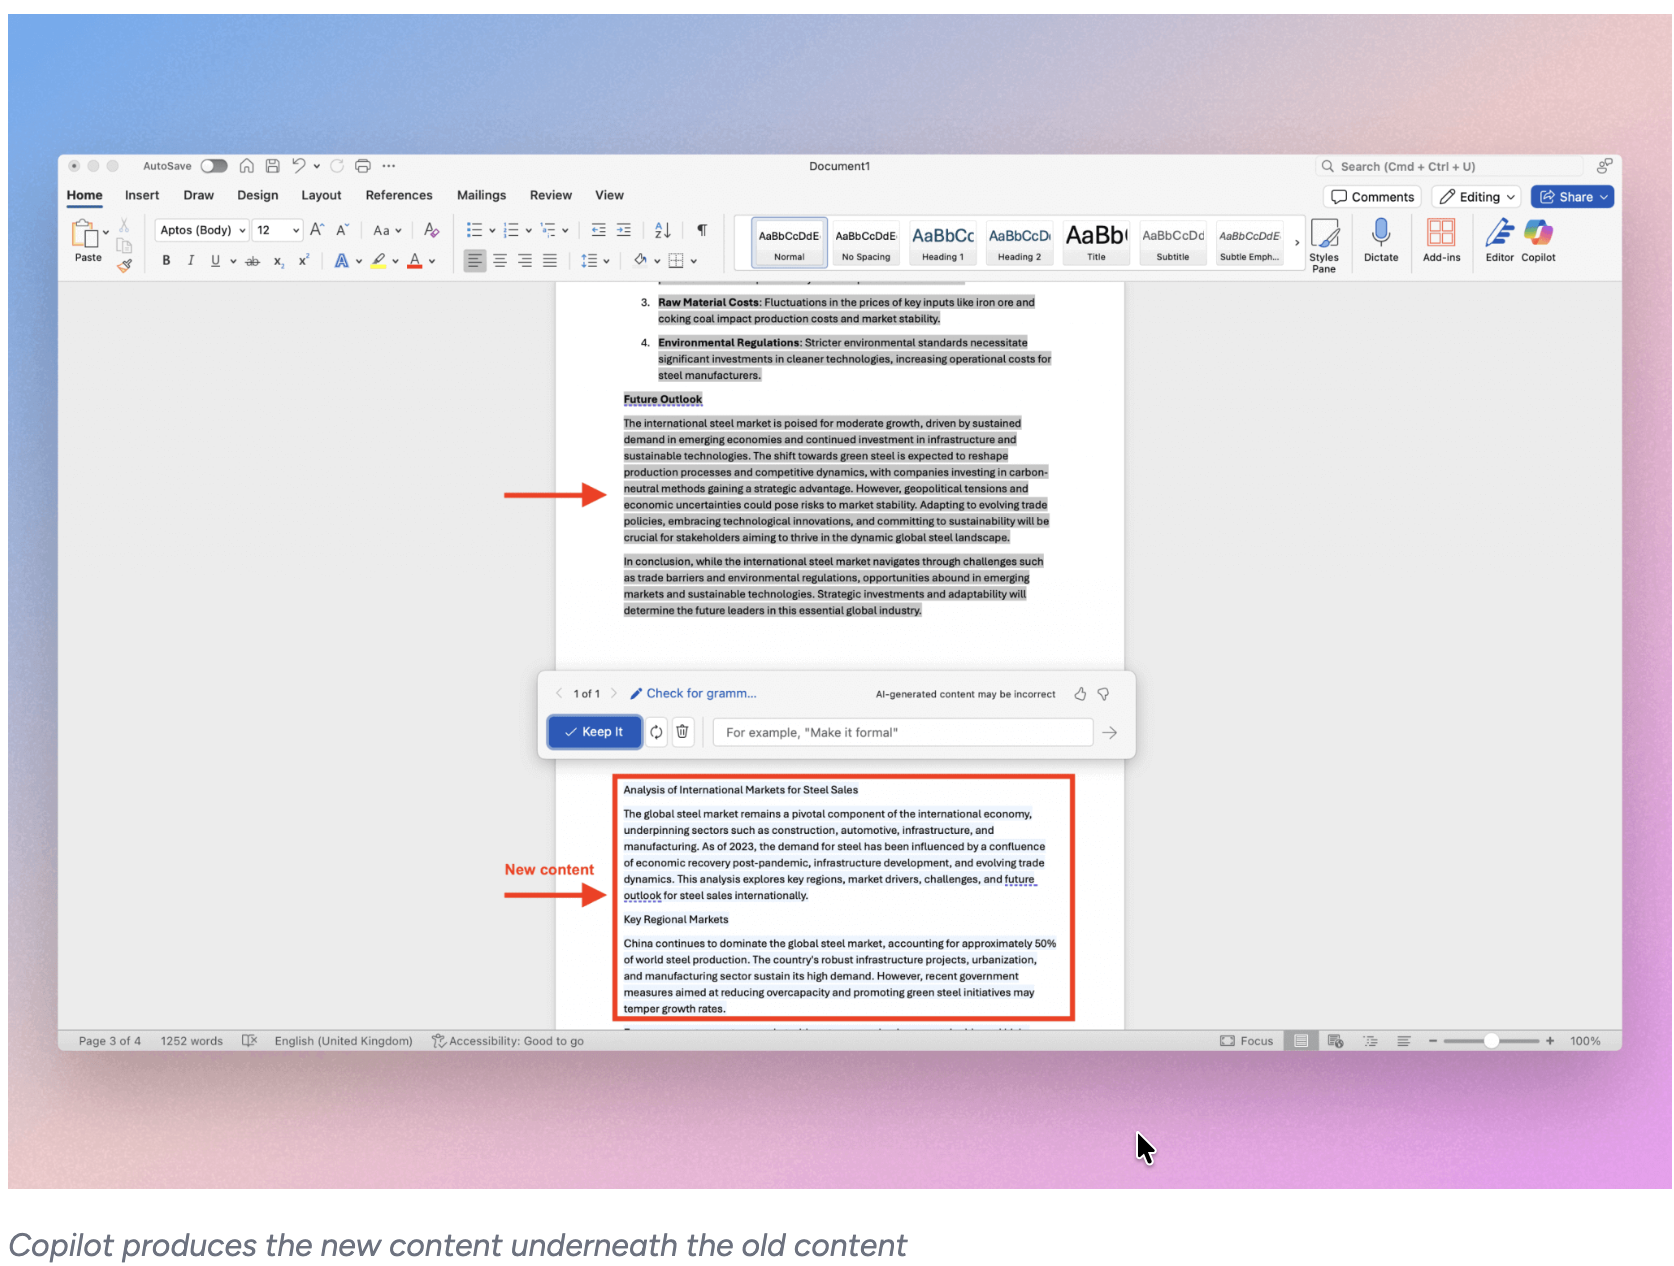Image resolution: width=1674 pixels, height=1266 pixels.
Task: Apply strikethrough to selected text
Action: (253, 260)
